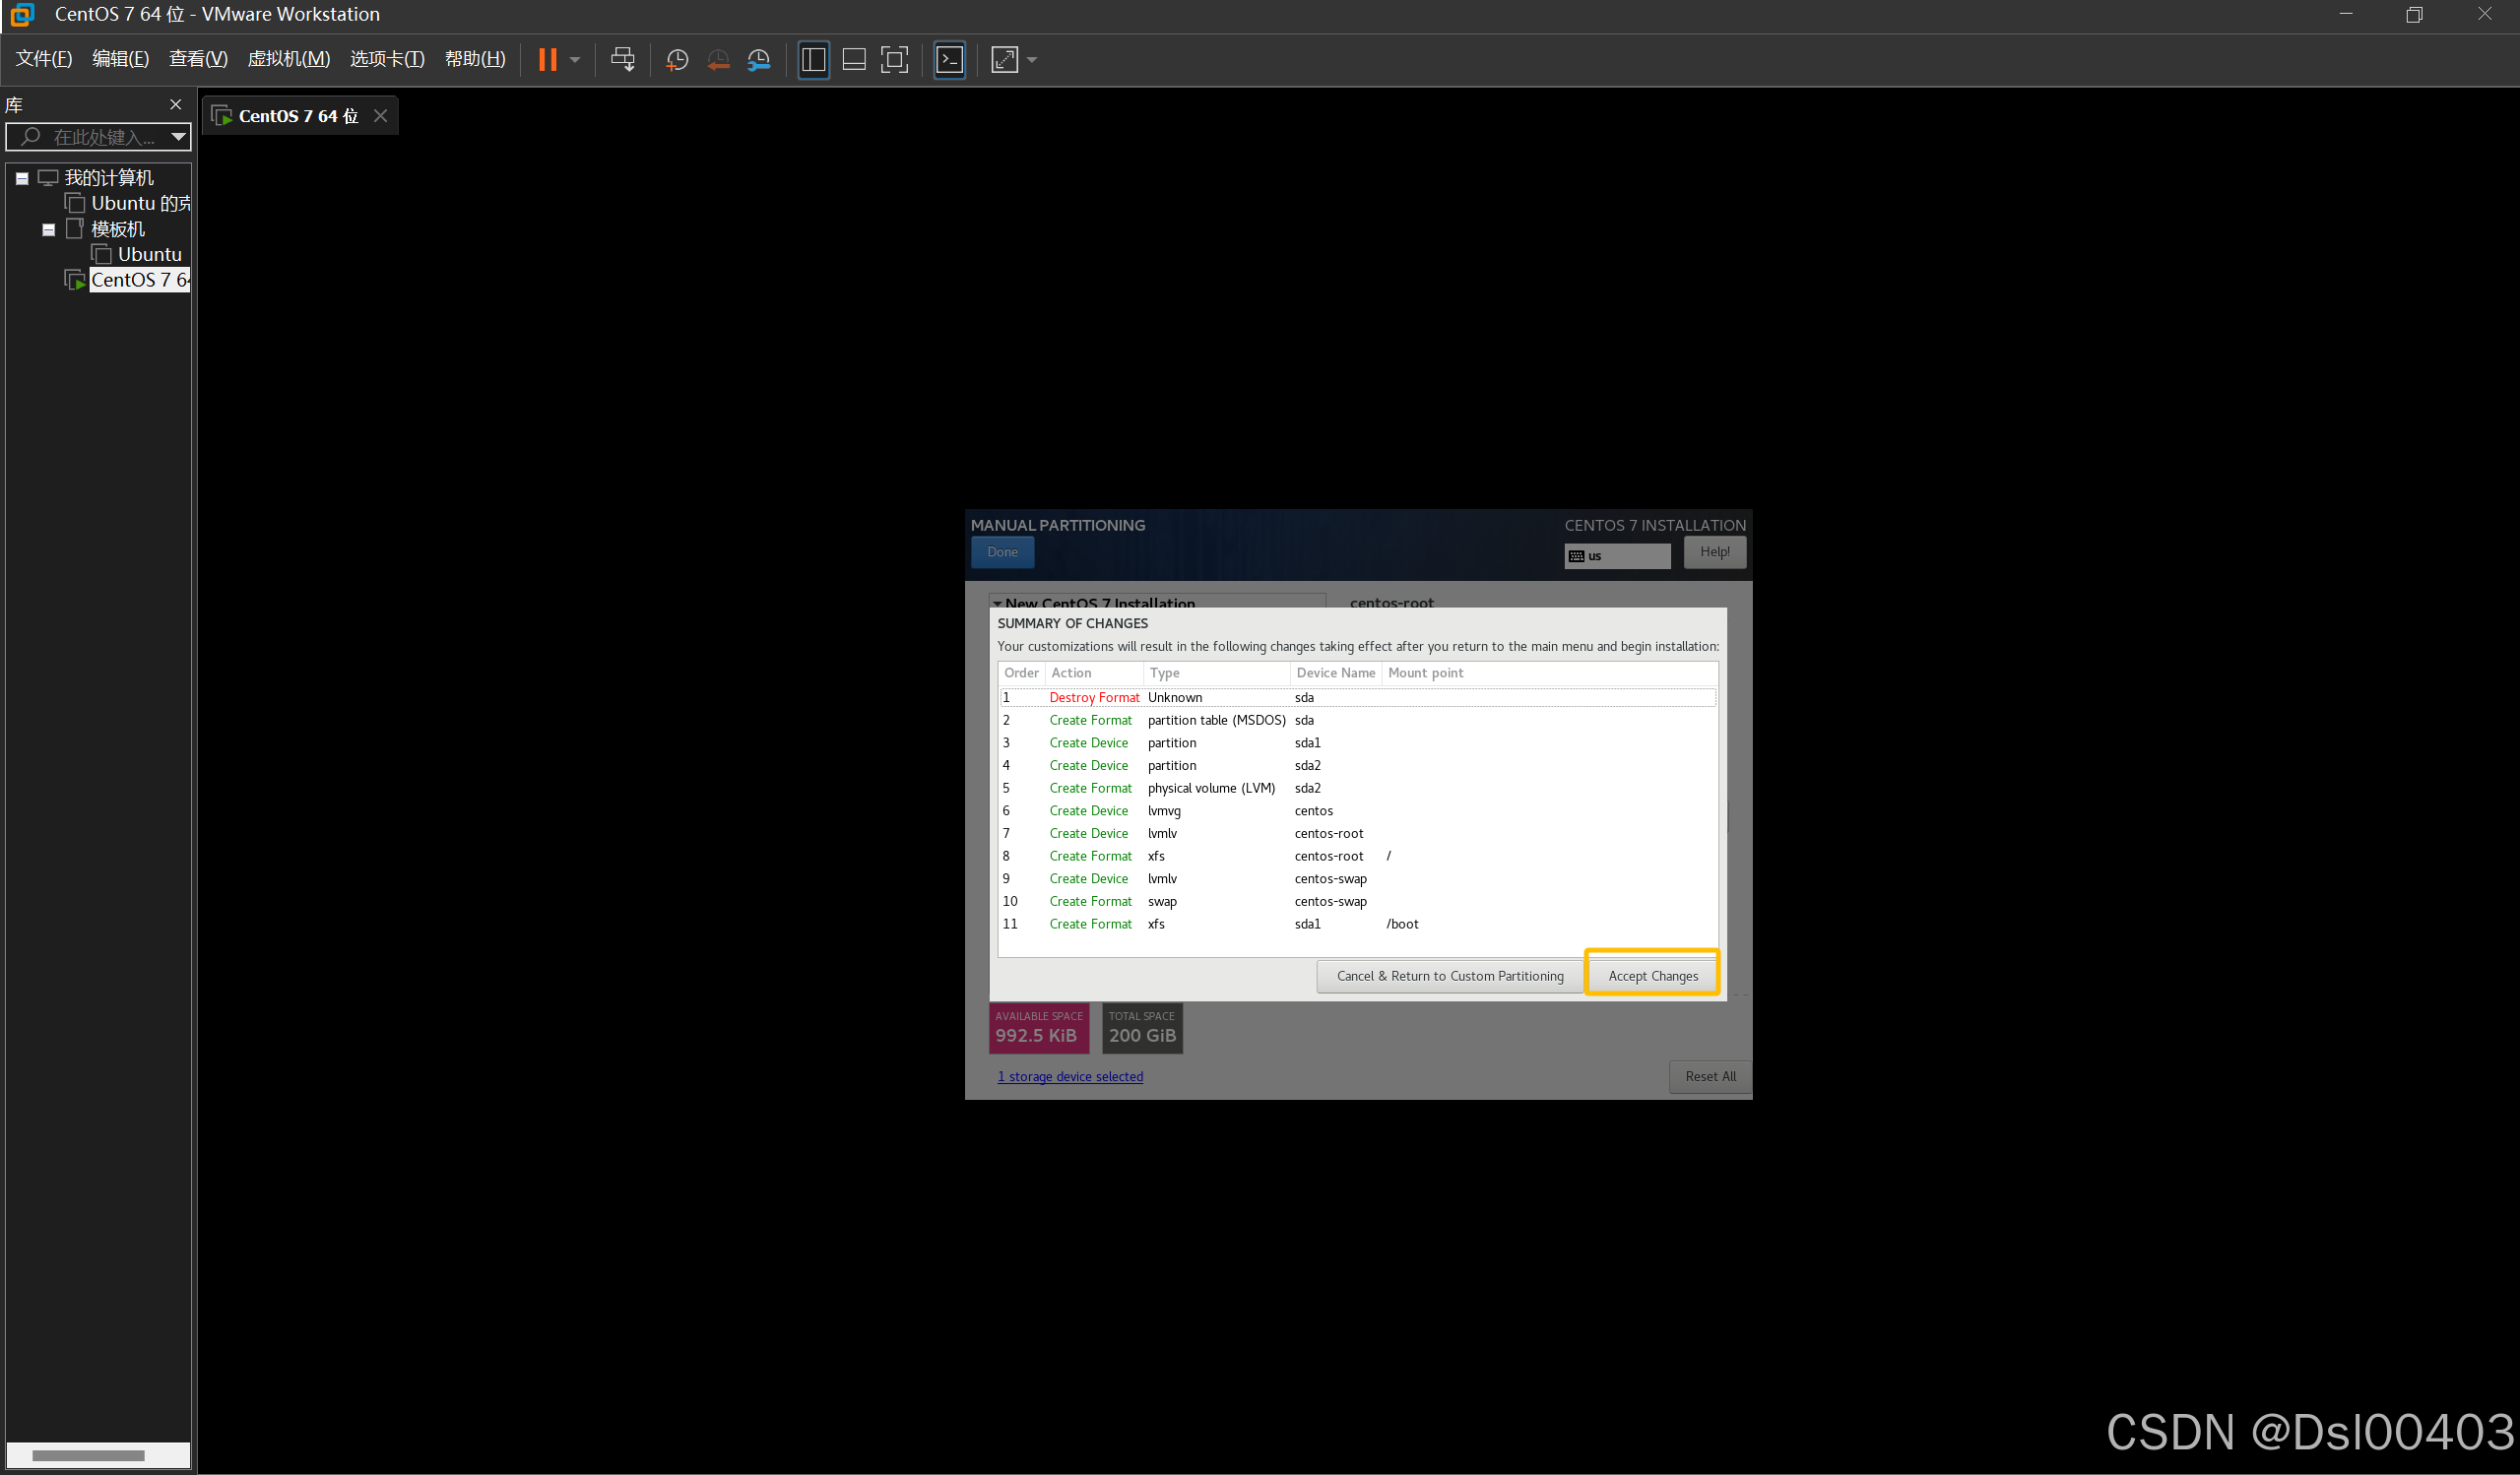Collapse the 模板机 folder node
Viewport: 2520px width, 1475px height.
click(x=48, y=230)
